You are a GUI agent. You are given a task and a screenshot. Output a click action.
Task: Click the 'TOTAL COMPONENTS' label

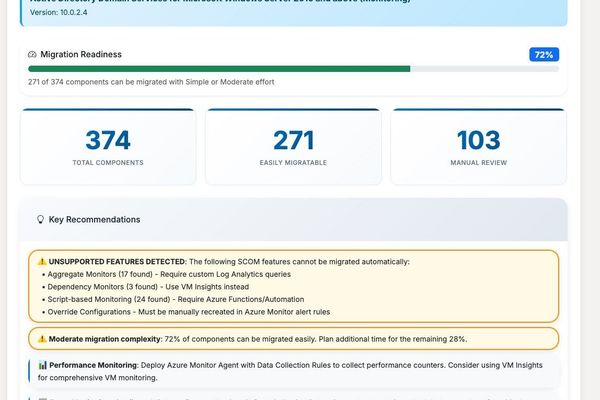pyautogui.click(x=108, y=163)
